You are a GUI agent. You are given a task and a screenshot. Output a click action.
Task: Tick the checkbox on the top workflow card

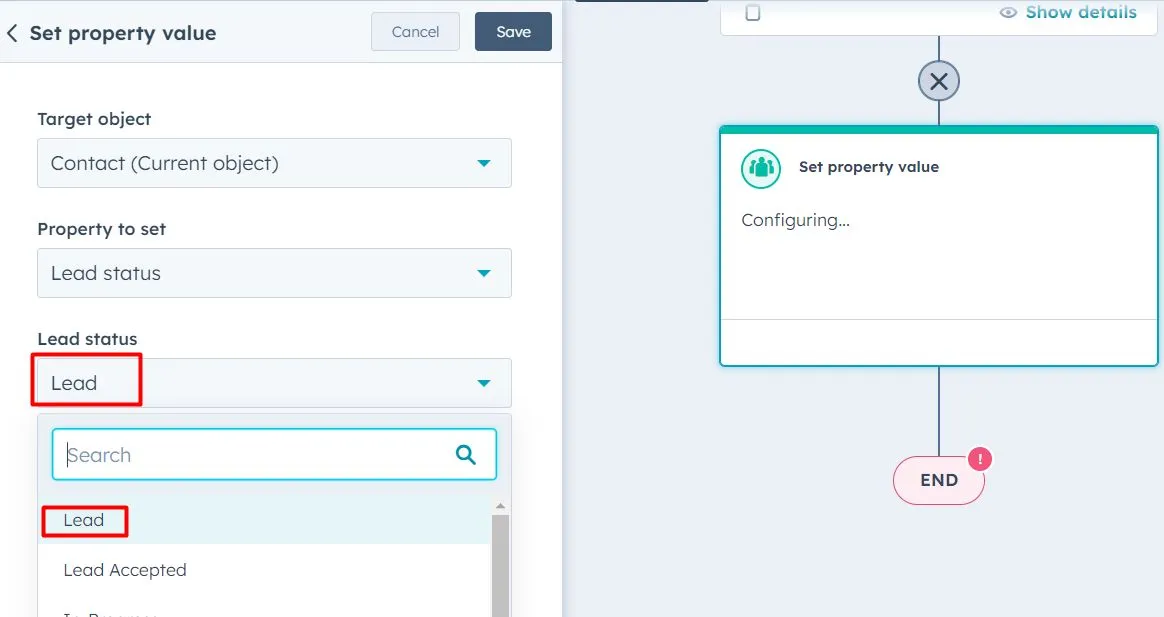753,12
